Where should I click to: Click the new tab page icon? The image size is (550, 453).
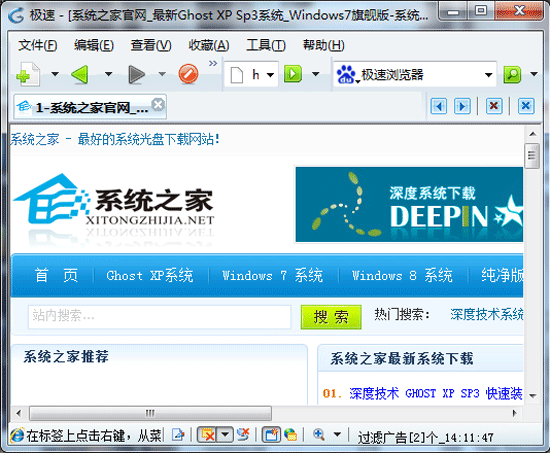(28, 74)
